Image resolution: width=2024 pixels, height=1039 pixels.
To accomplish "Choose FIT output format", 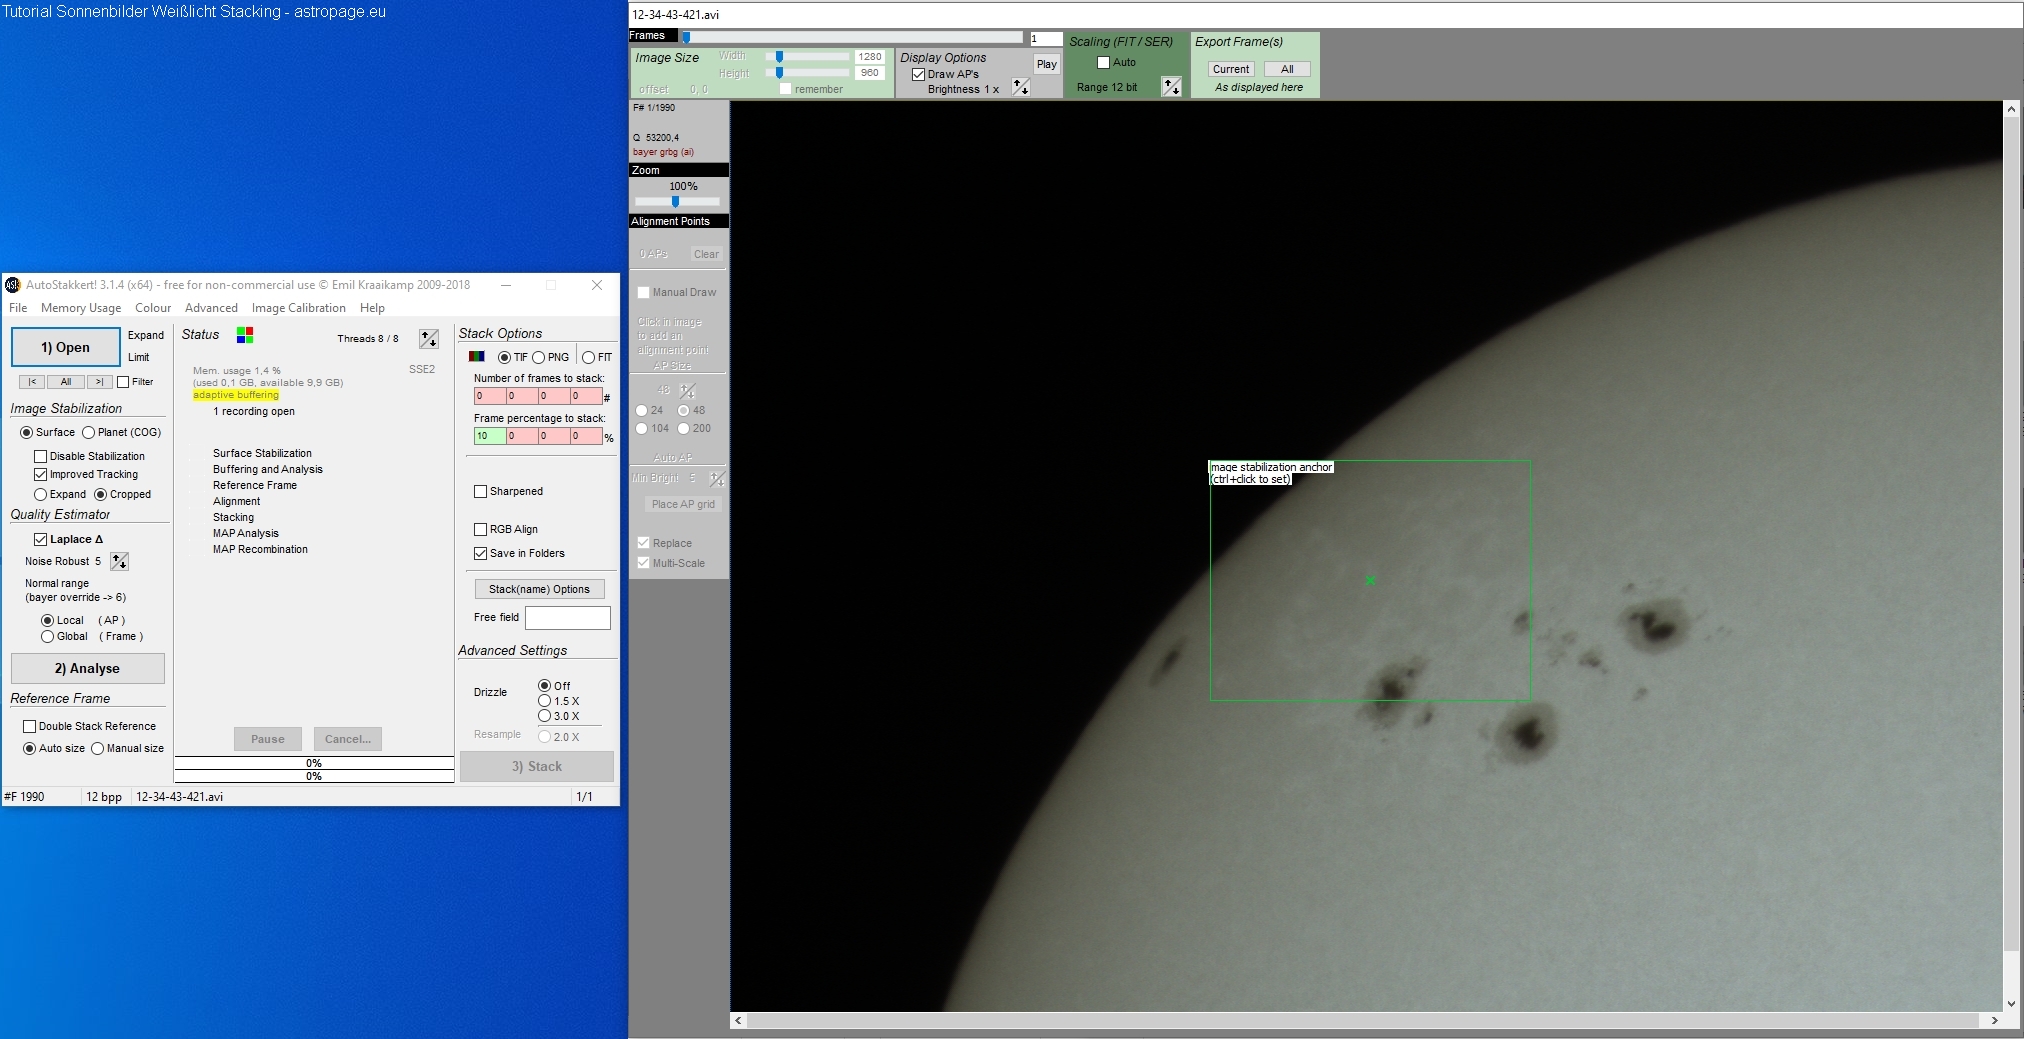I will (589, 357).
